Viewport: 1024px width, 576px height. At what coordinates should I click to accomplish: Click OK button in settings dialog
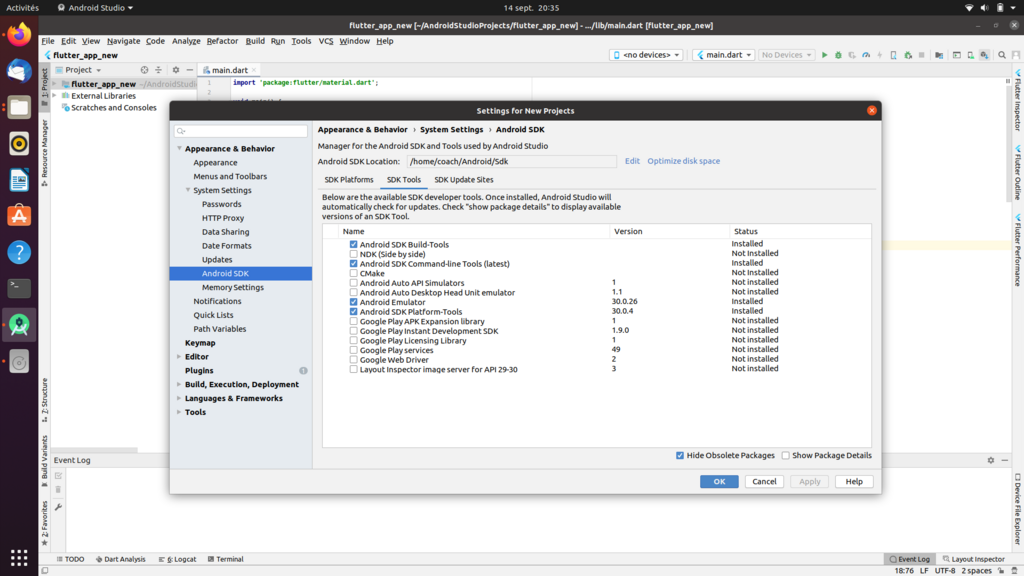pos(719,481)
